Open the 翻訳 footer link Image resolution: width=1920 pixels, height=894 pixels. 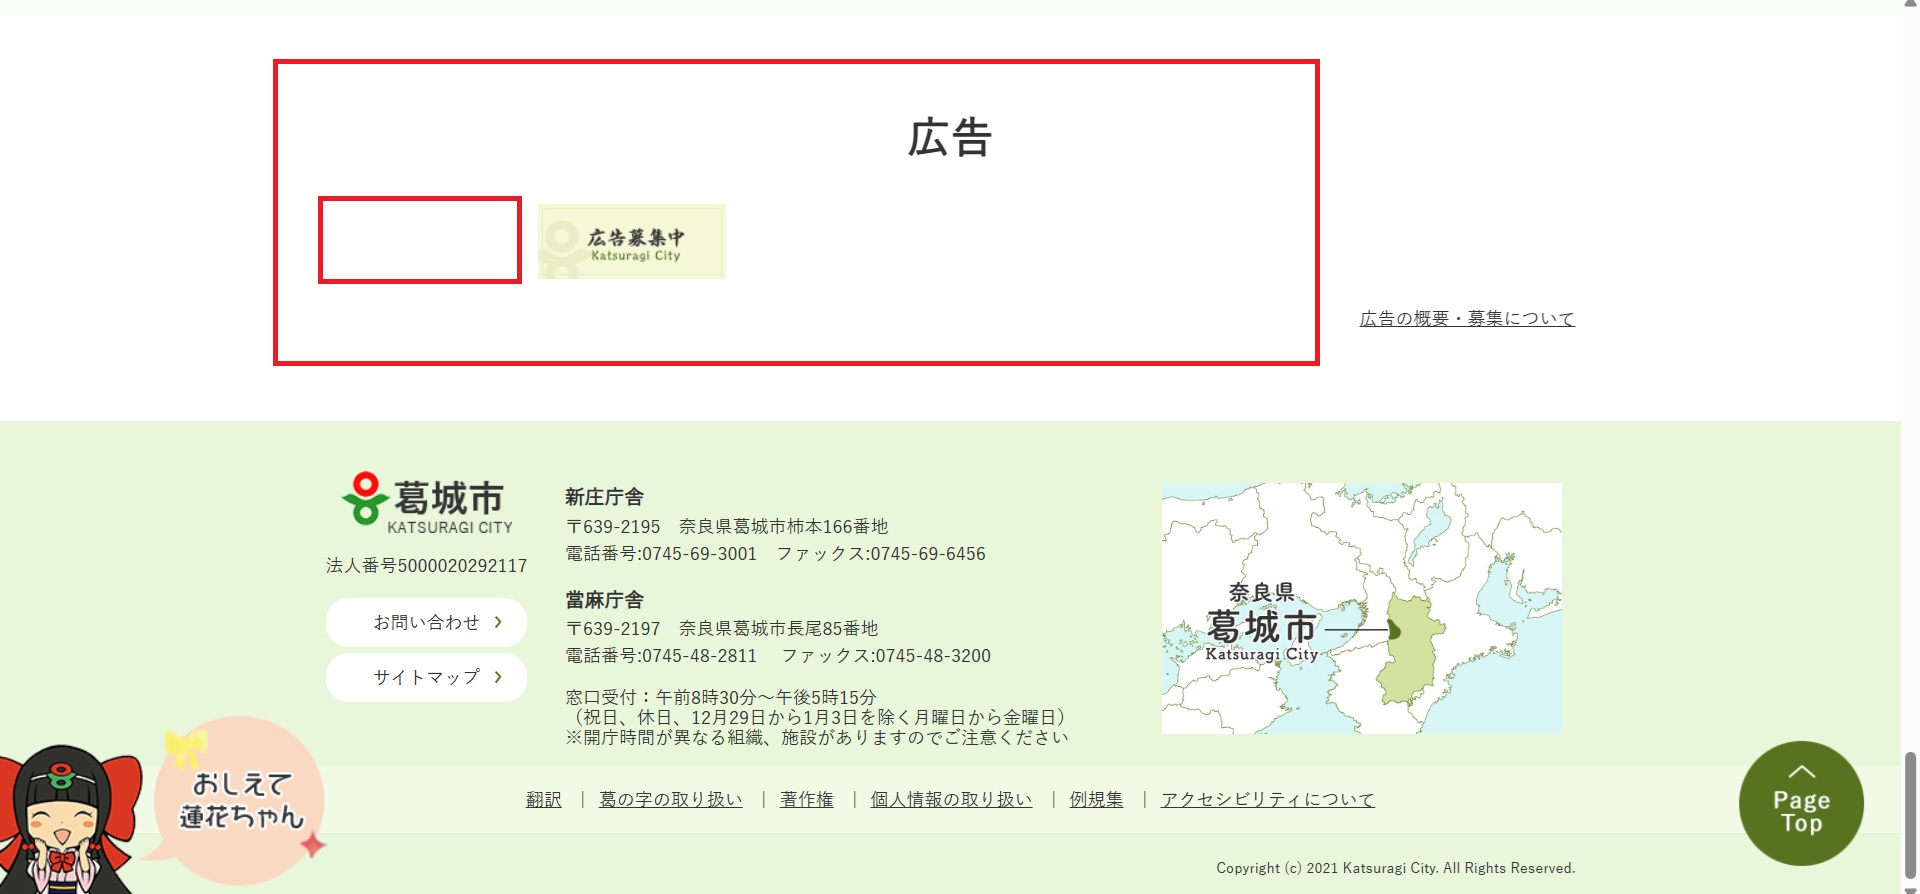coord(544,800)
